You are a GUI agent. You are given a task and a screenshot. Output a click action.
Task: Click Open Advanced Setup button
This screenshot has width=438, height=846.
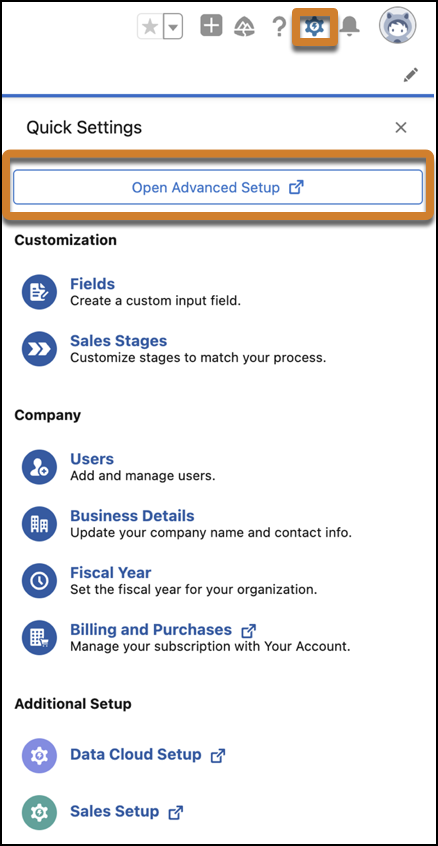[x=218, y=187]
